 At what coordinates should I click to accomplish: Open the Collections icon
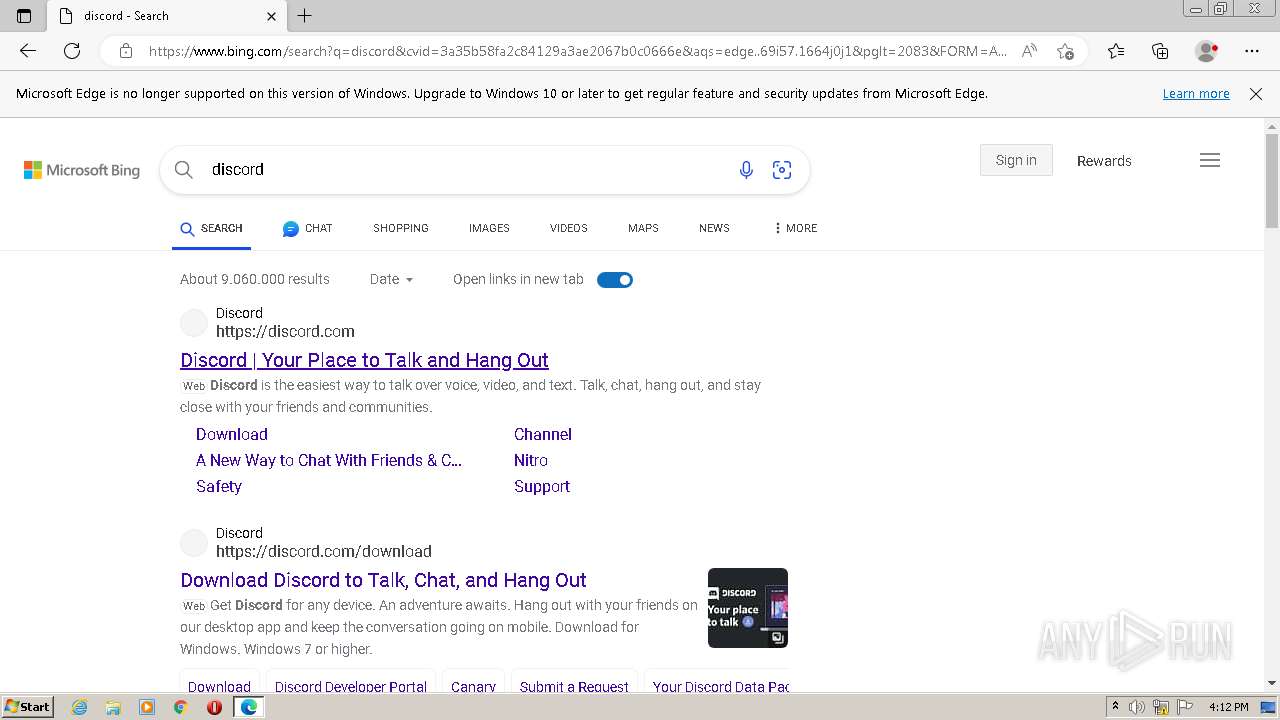(1160, 51)
